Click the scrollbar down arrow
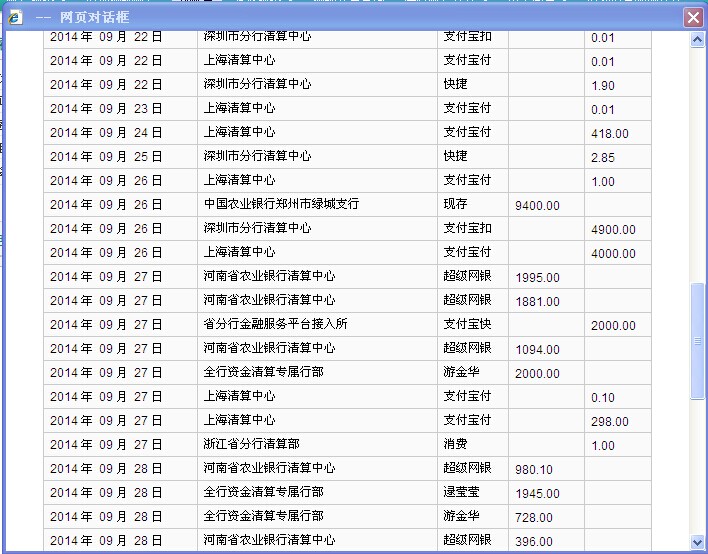708x554 pixels. pyautogui.click(x=697, y=541)
